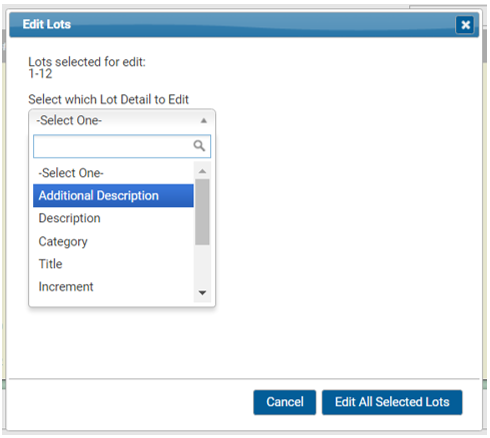Click the '1-12' lots range text
This screenshot has height=438, width=490.
40,74
